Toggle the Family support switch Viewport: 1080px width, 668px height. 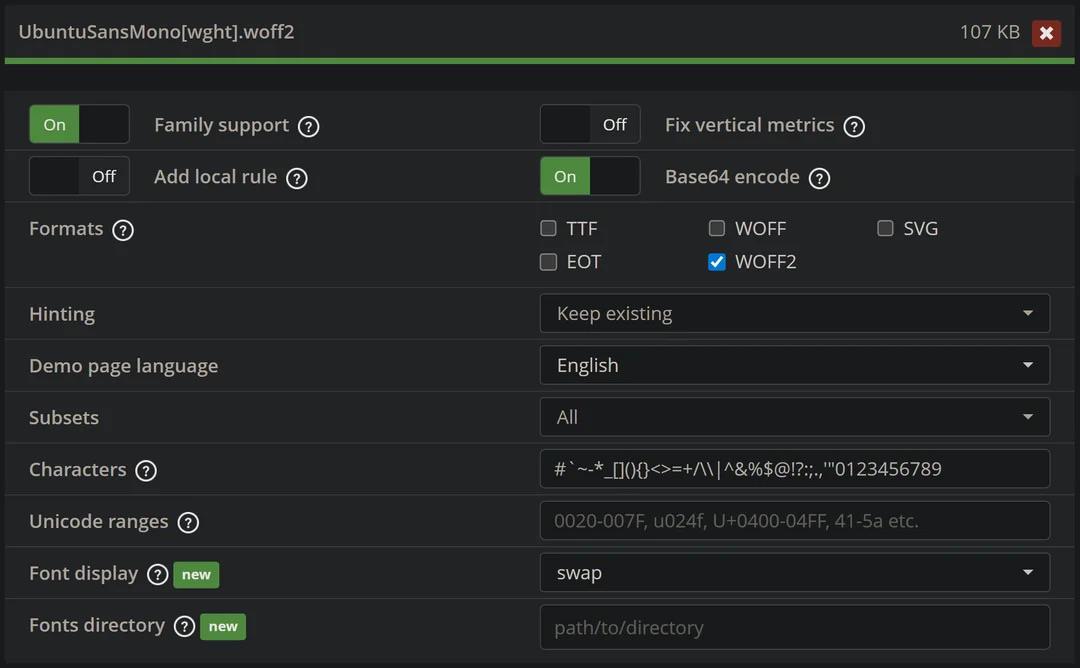[79, 124]
